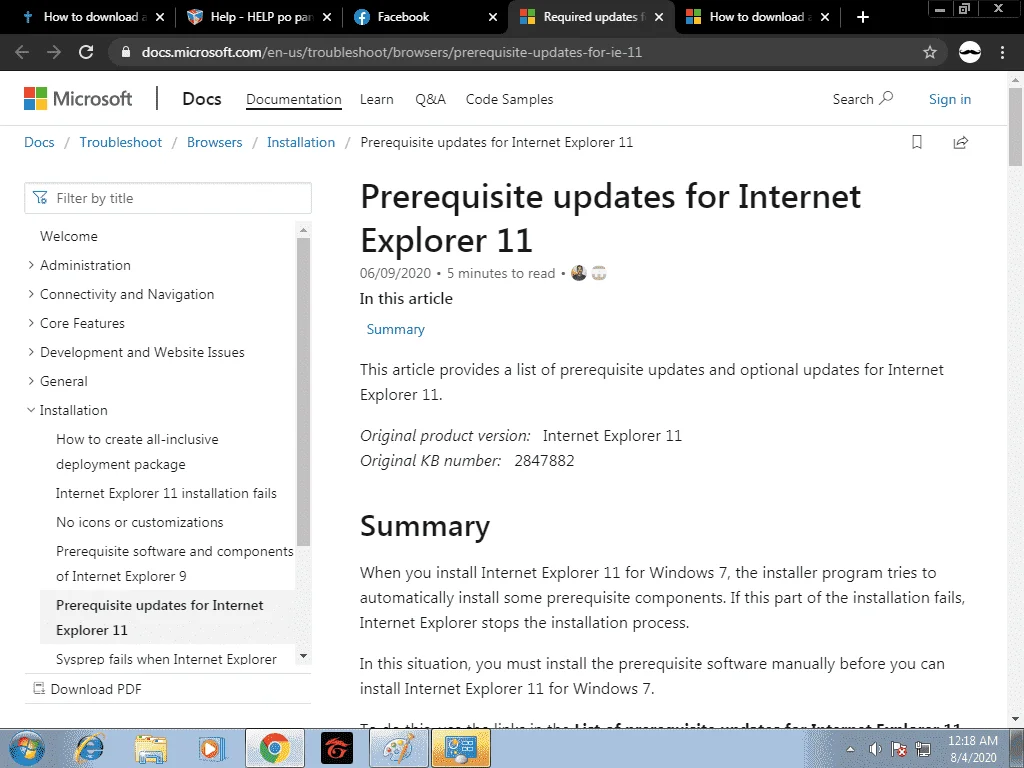1024x768 pixels.
Task: Expand Connectivity and Navigation section
Action: 31,295
